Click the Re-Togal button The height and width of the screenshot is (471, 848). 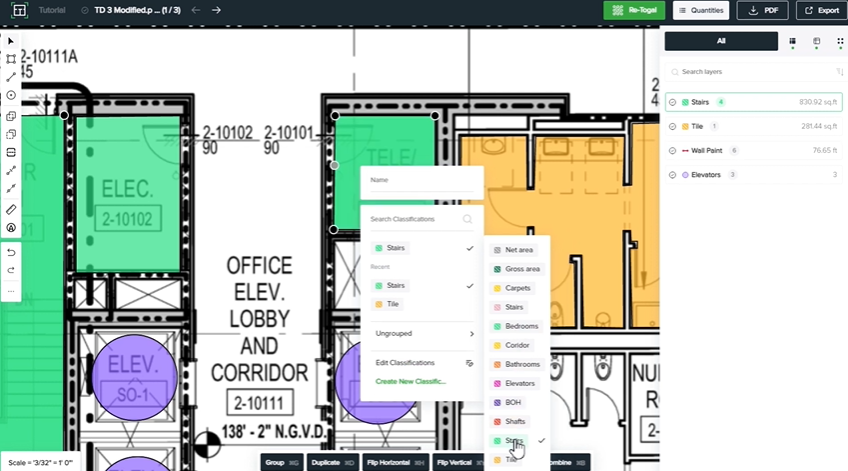point(634,10)
